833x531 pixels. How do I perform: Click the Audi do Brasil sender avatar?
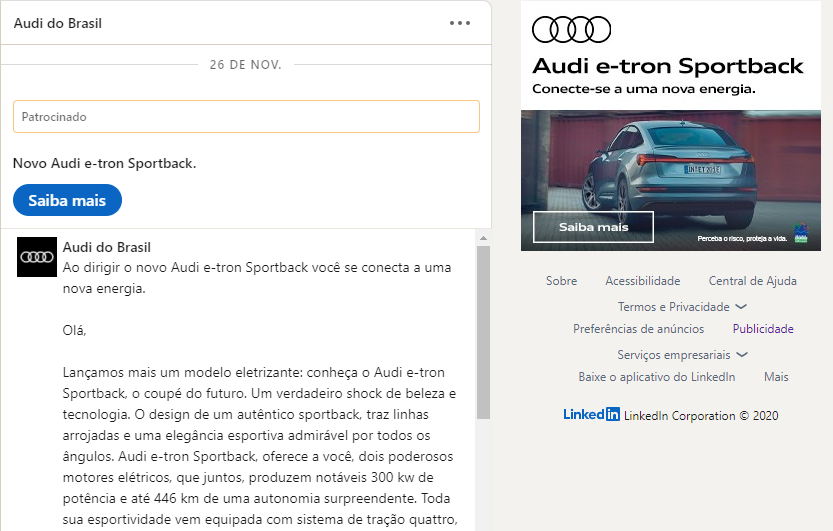(x=37, y=257)
